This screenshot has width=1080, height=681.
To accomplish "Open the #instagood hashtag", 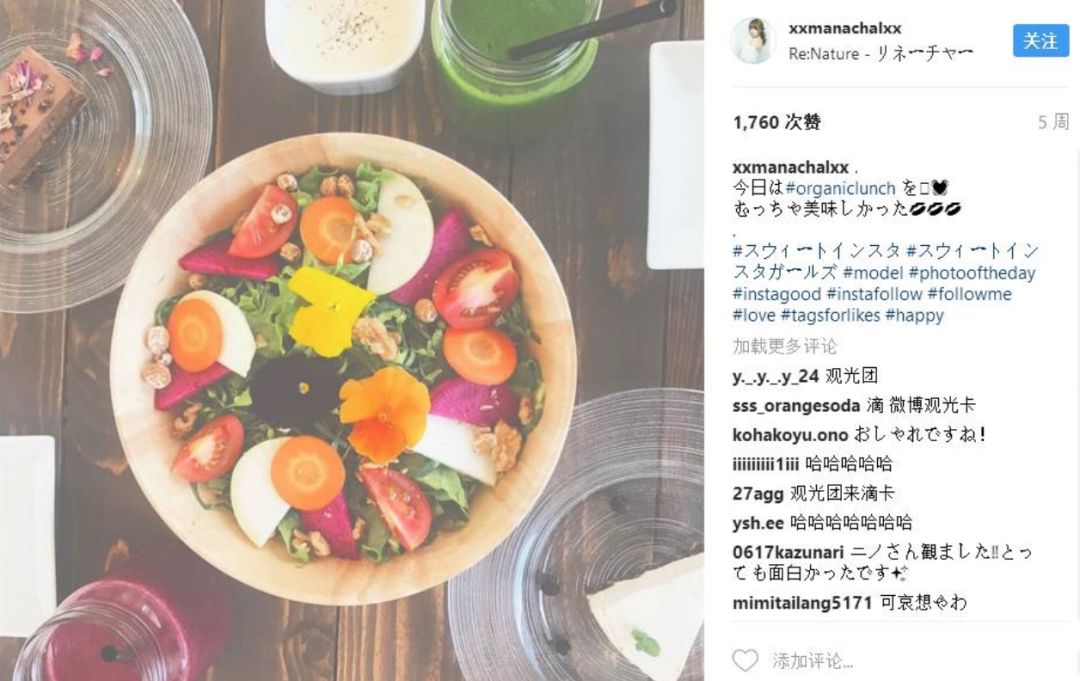I will pos(777,294).
